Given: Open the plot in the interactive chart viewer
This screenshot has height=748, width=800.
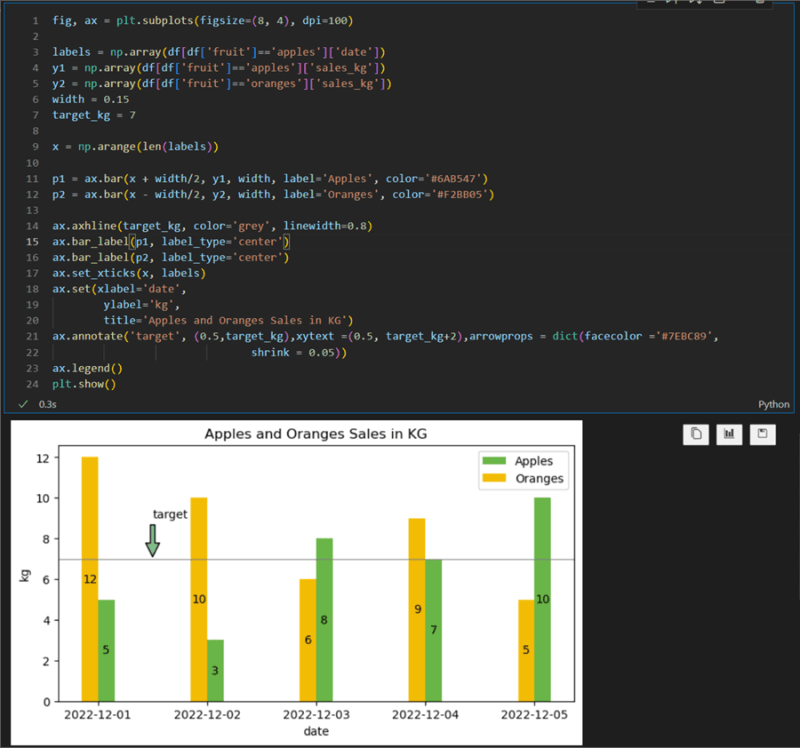Looking at the screenshot, I should (728, 434).
